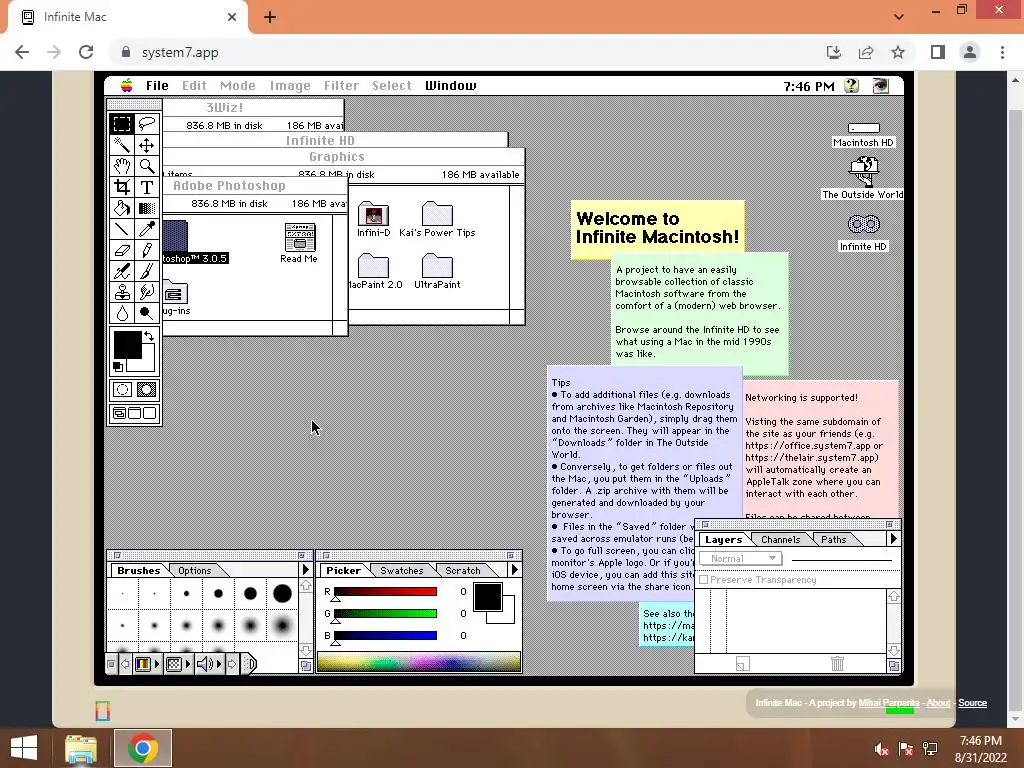Open the Chrome tab search chevron
Screen dimensions: 1024x768
pos(899,17)
